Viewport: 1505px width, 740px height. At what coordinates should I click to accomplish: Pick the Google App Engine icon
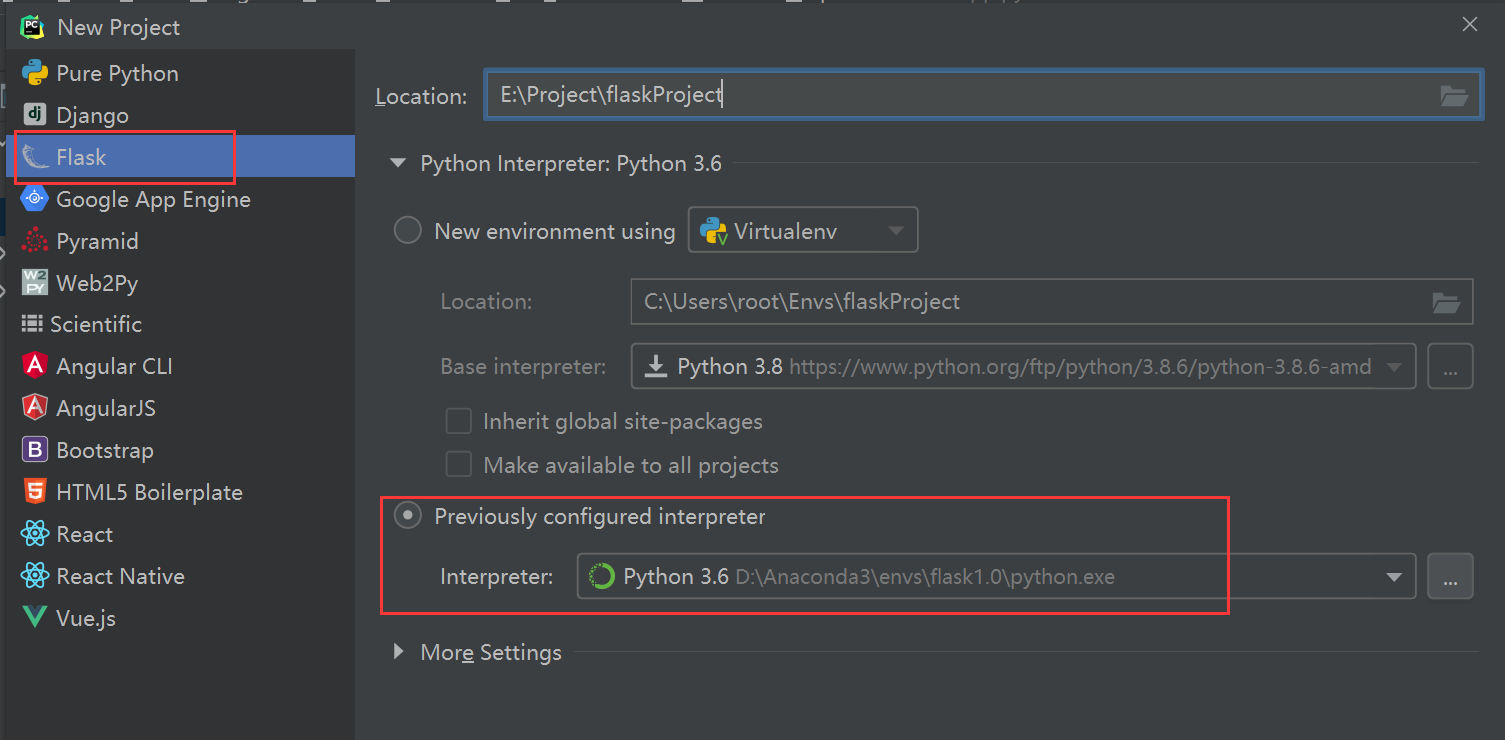pos(35,199)
